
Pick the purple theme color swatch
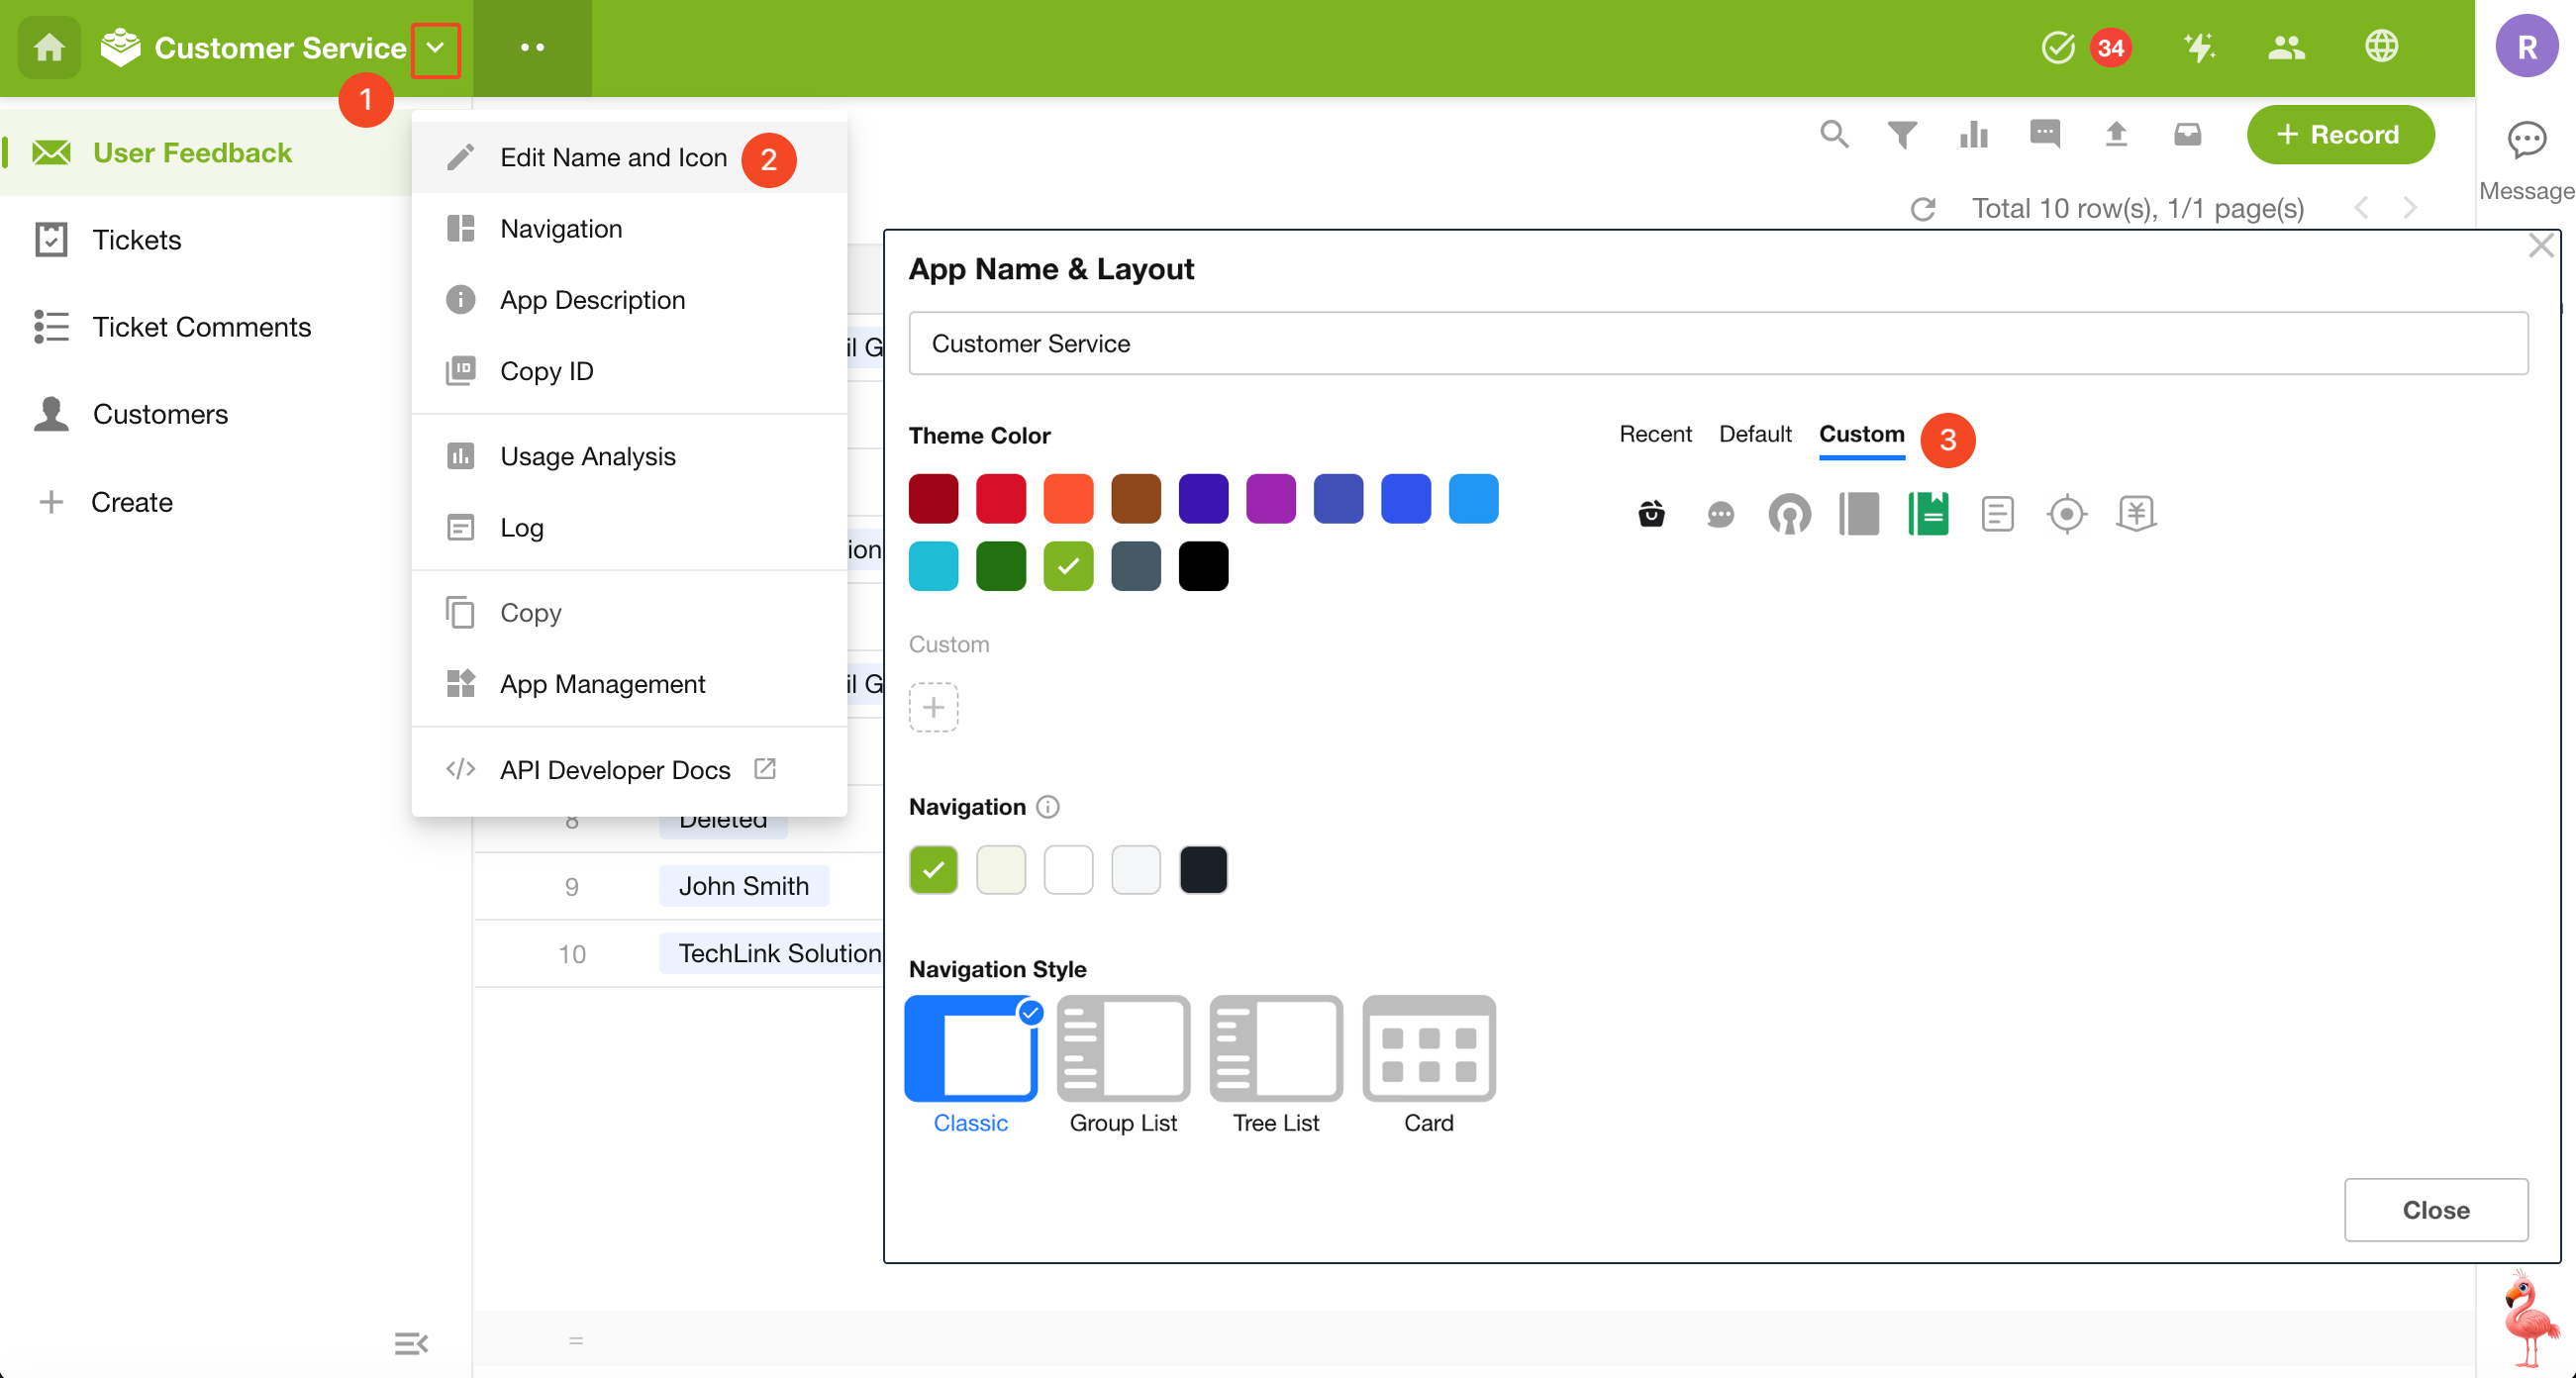pos(1270,499)
